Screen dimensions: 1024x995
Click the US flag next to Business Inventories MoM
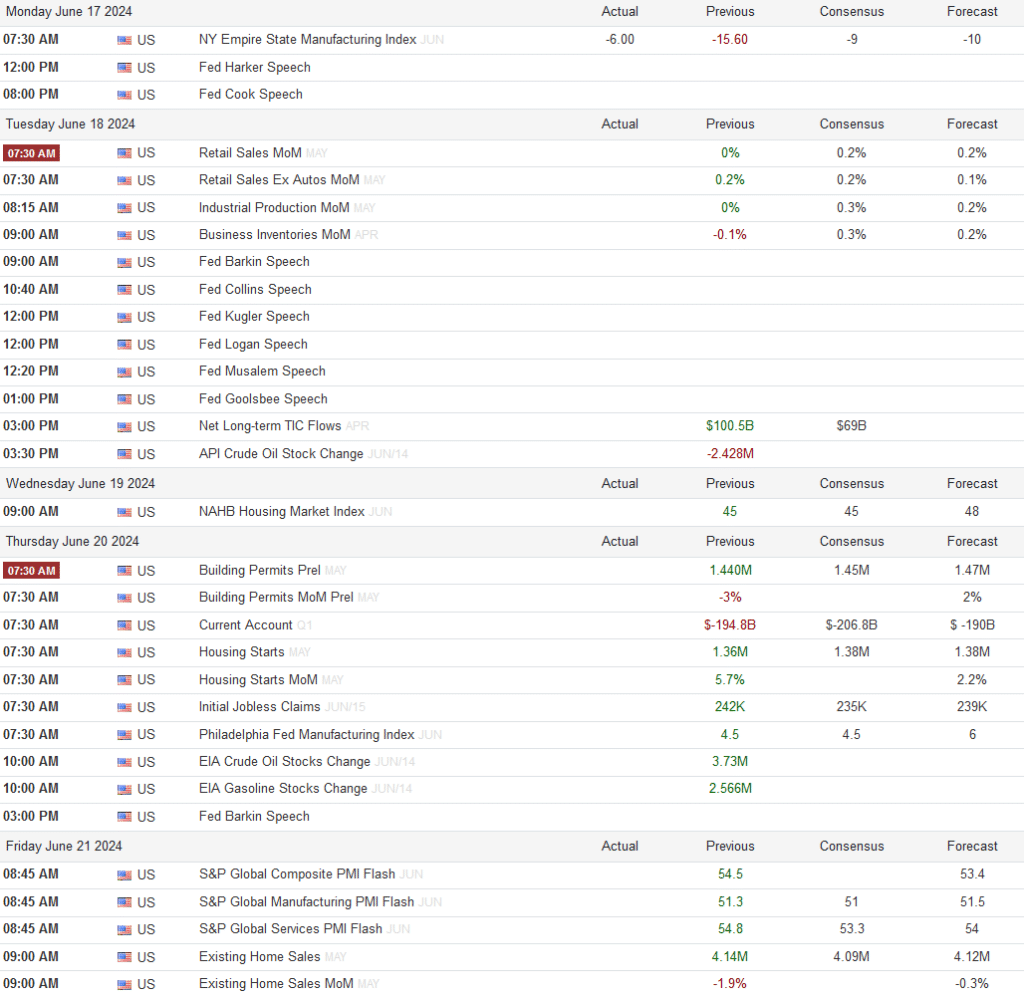124,236
